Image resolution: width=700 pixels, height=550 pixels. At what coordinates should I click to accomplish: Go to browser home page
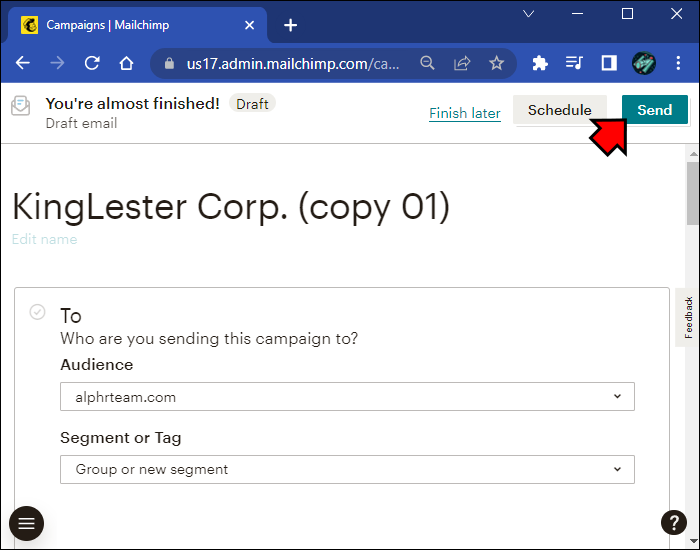tap(126, 63)
